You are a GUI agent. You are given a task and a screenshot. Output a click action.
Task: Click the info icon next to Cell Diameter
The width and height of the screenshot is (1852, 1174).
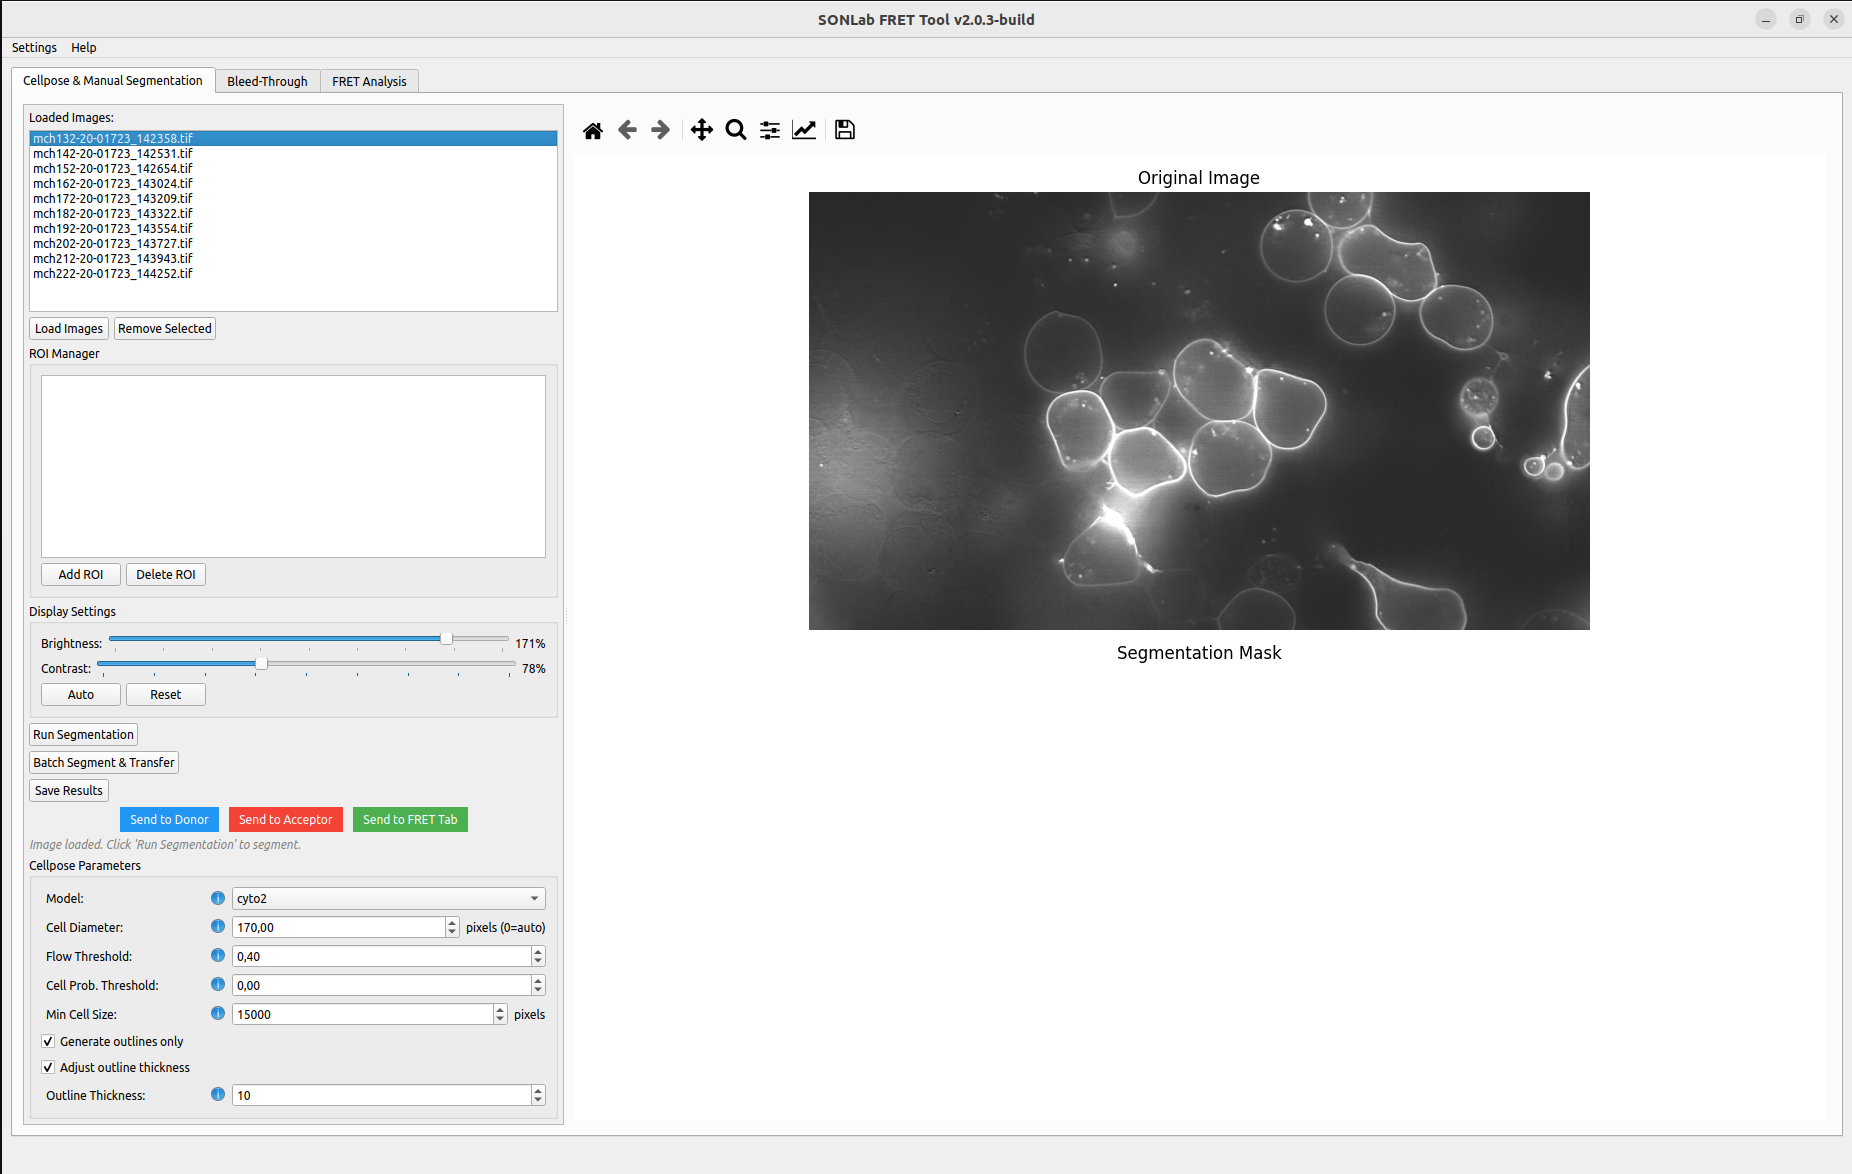(218, 927)
